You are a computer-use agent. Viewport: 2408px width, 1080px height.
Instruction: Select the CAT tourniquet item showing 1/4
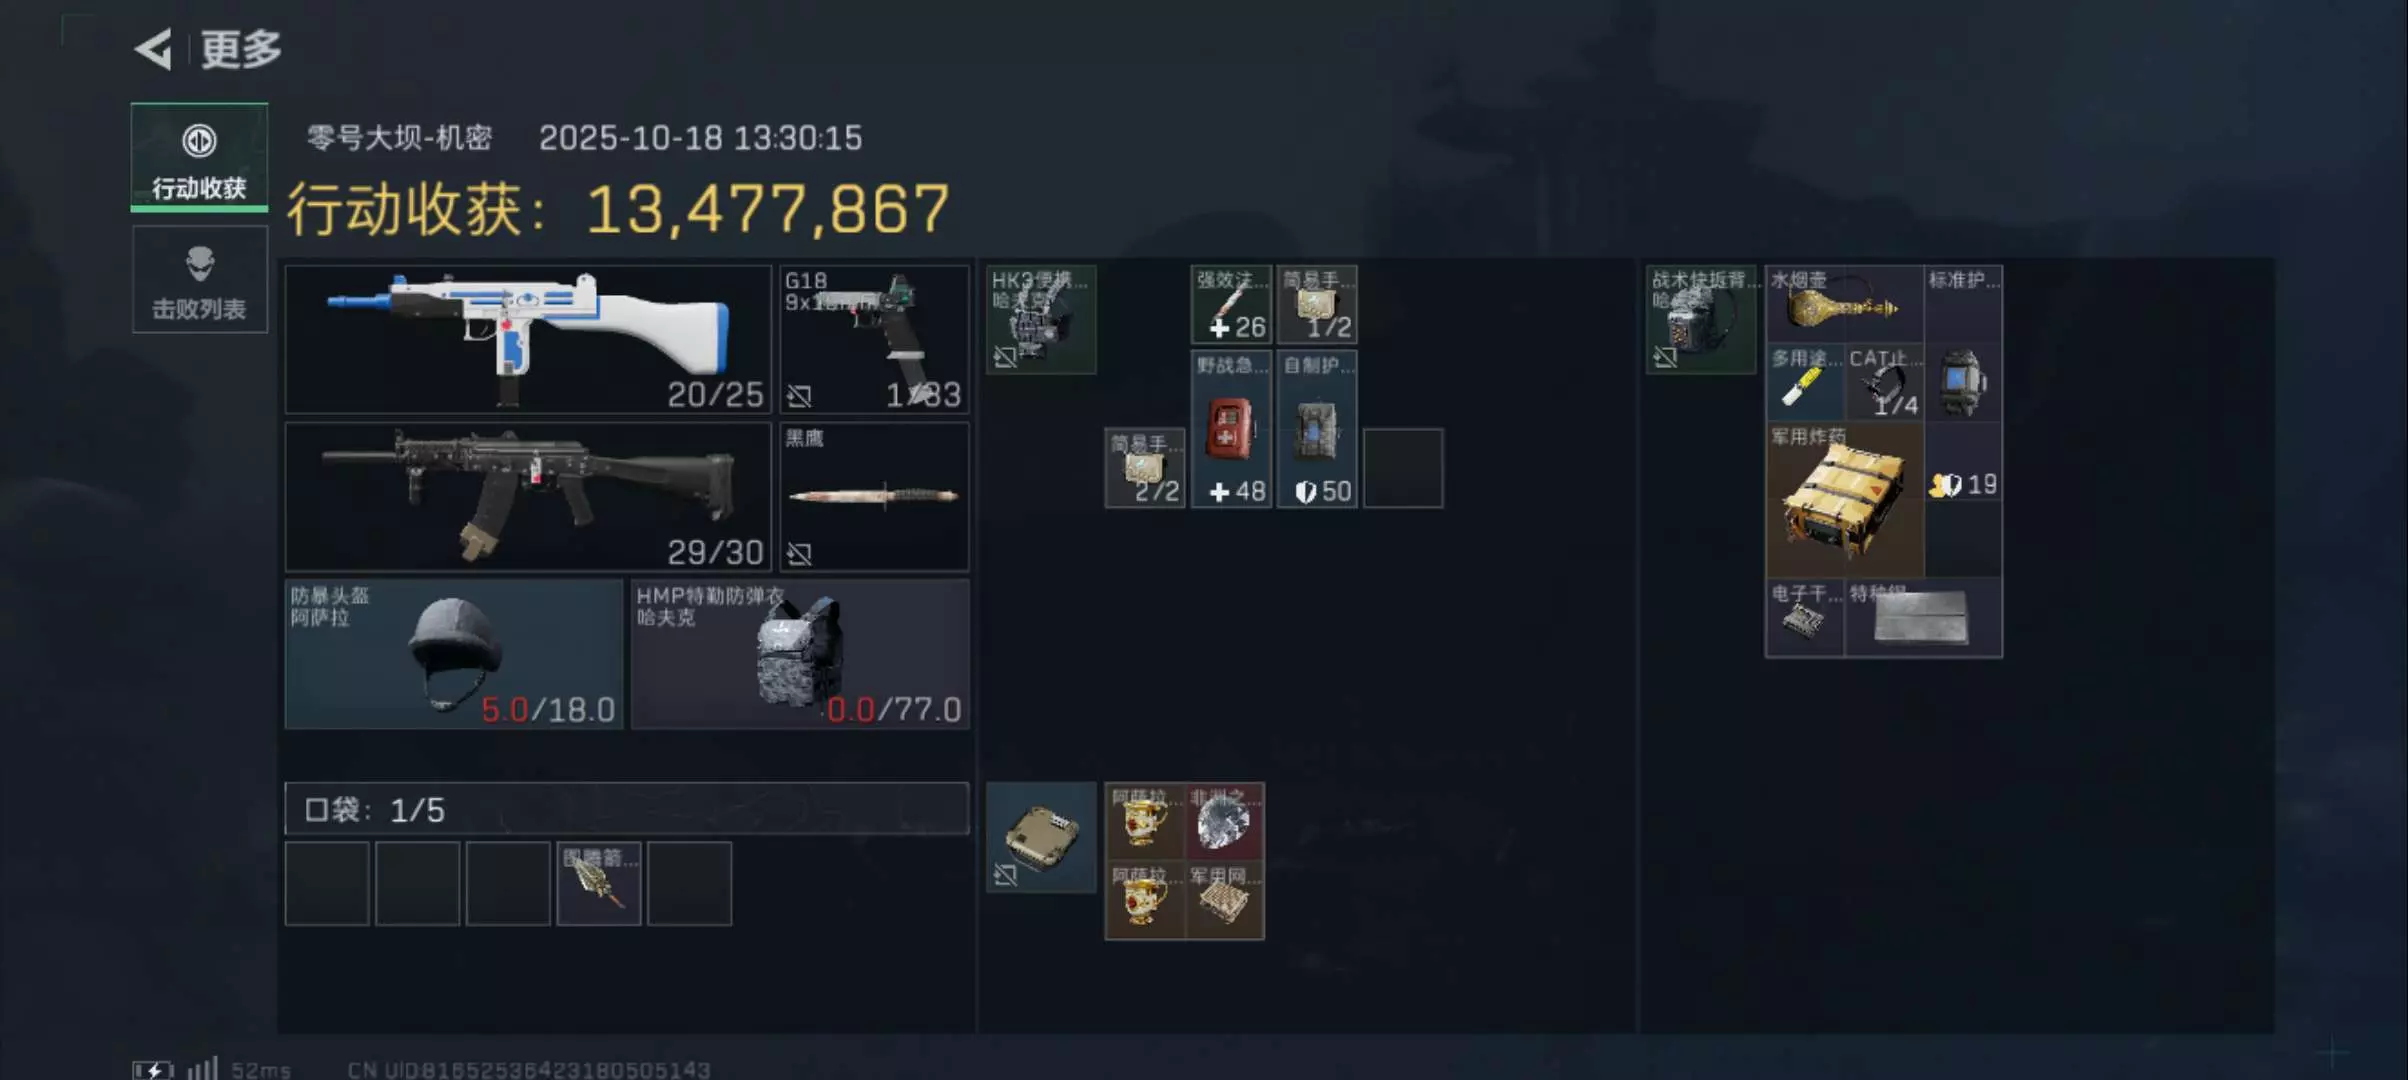click(1884, 382)
